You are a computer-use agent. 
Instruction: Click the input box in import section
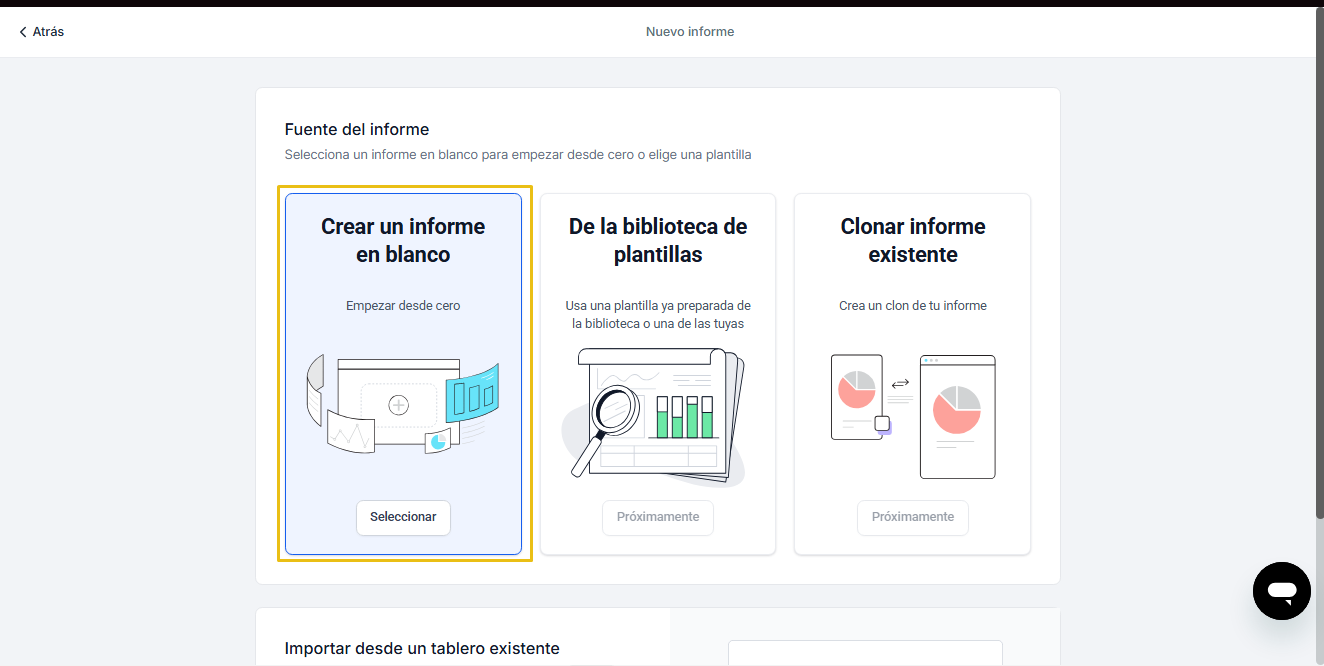pos(865,653)
